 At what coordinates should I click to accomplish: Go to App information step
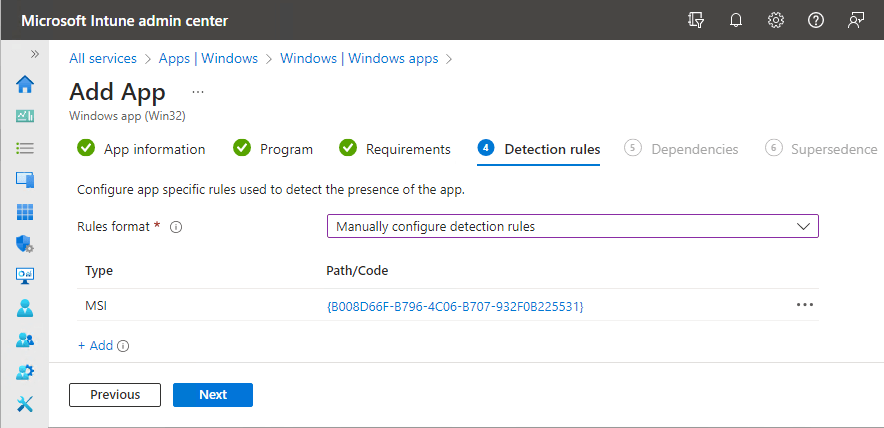[141, 149]
